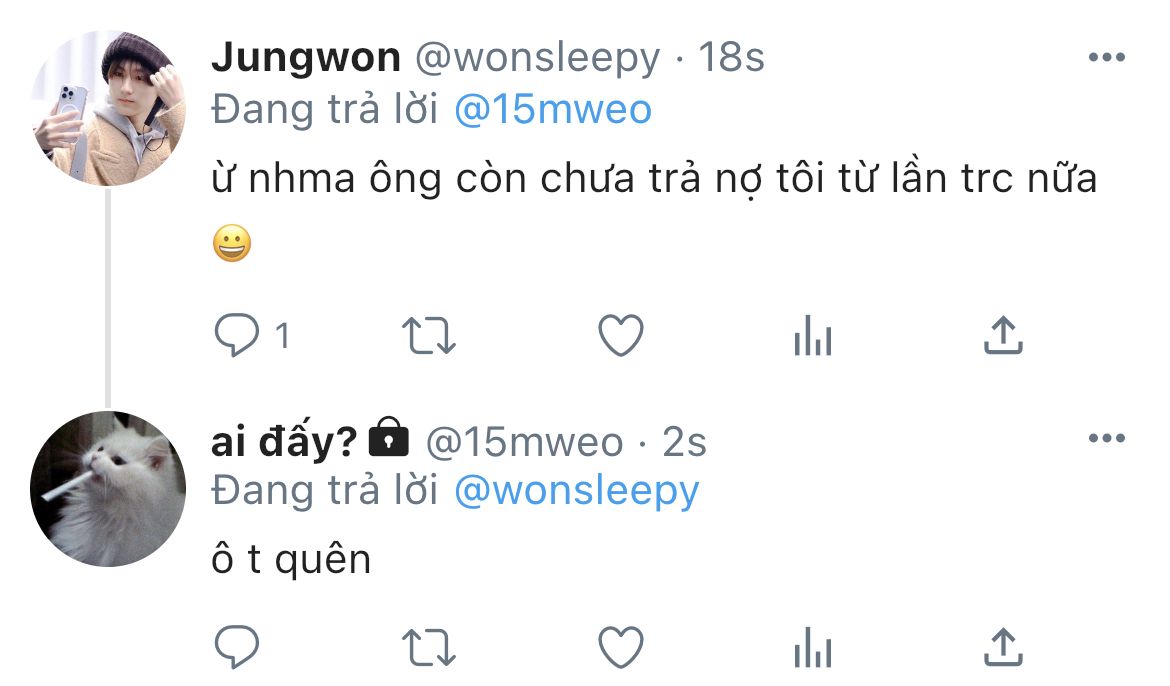Reply to Jungwon's tweet

(237, 334)
